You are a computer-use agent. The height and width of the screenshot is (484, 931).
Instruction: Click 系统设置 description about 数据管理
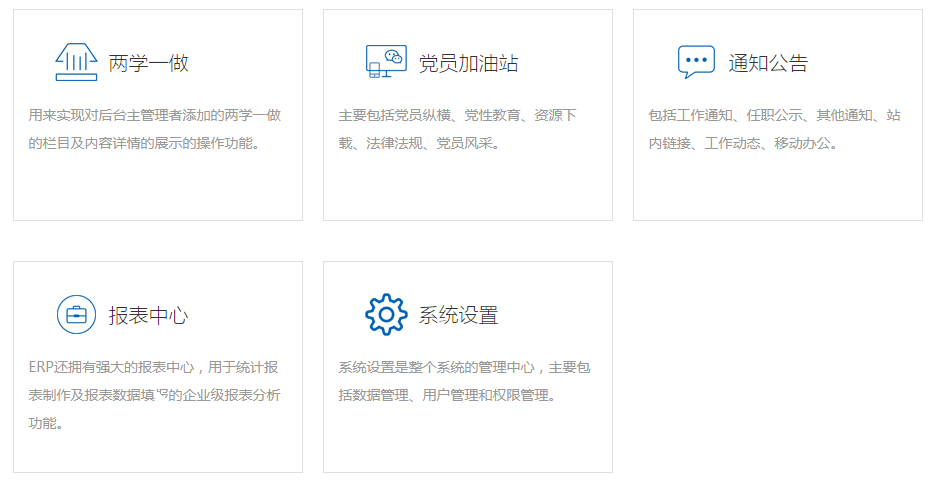(464, 381)
